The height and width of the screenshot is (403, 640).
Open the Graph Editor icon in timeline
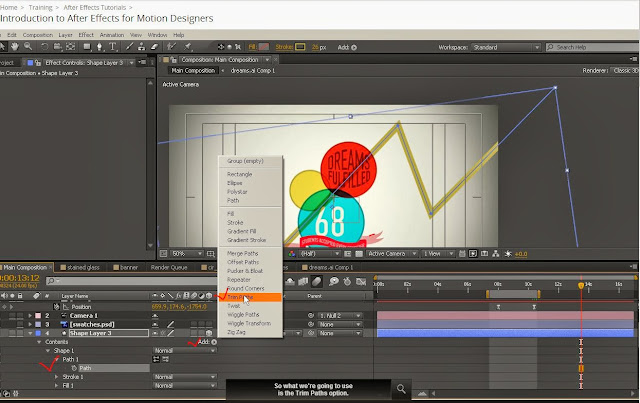361,281
